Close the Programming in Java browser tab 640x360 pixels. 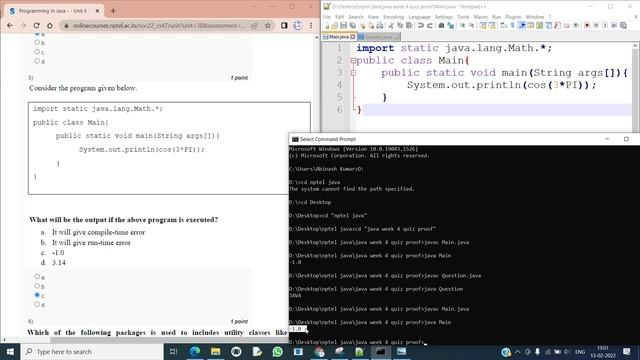tap(97, 11)
